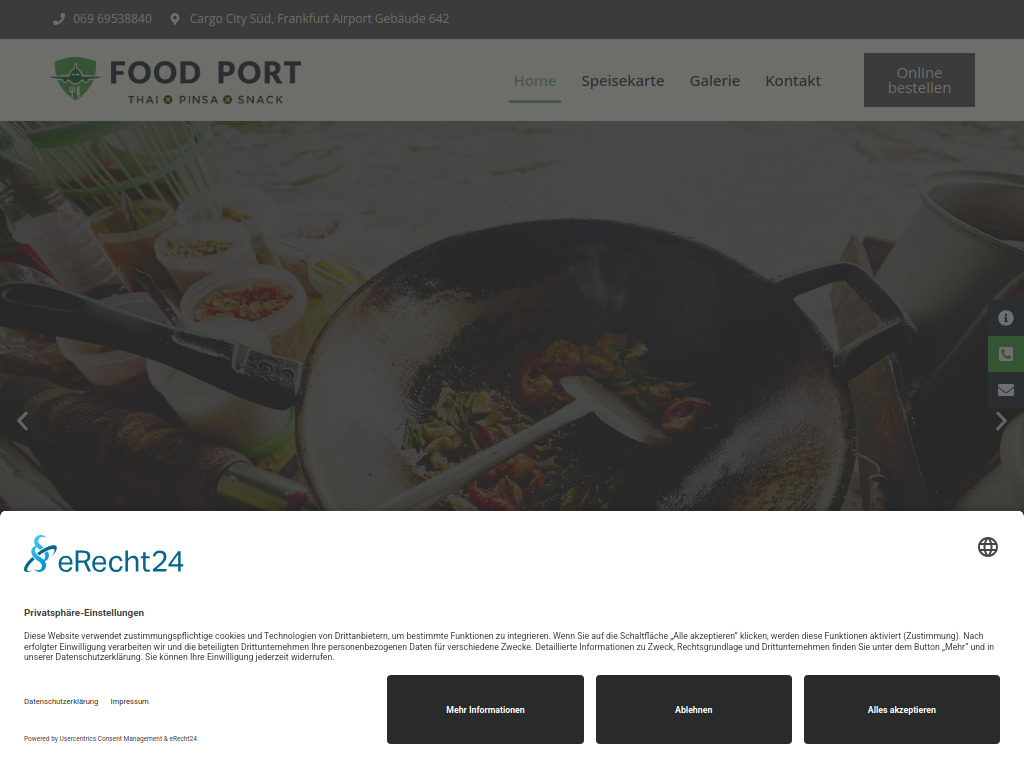Open the Galerie menu item
The image size is (1024, 768).
point(714,81)
